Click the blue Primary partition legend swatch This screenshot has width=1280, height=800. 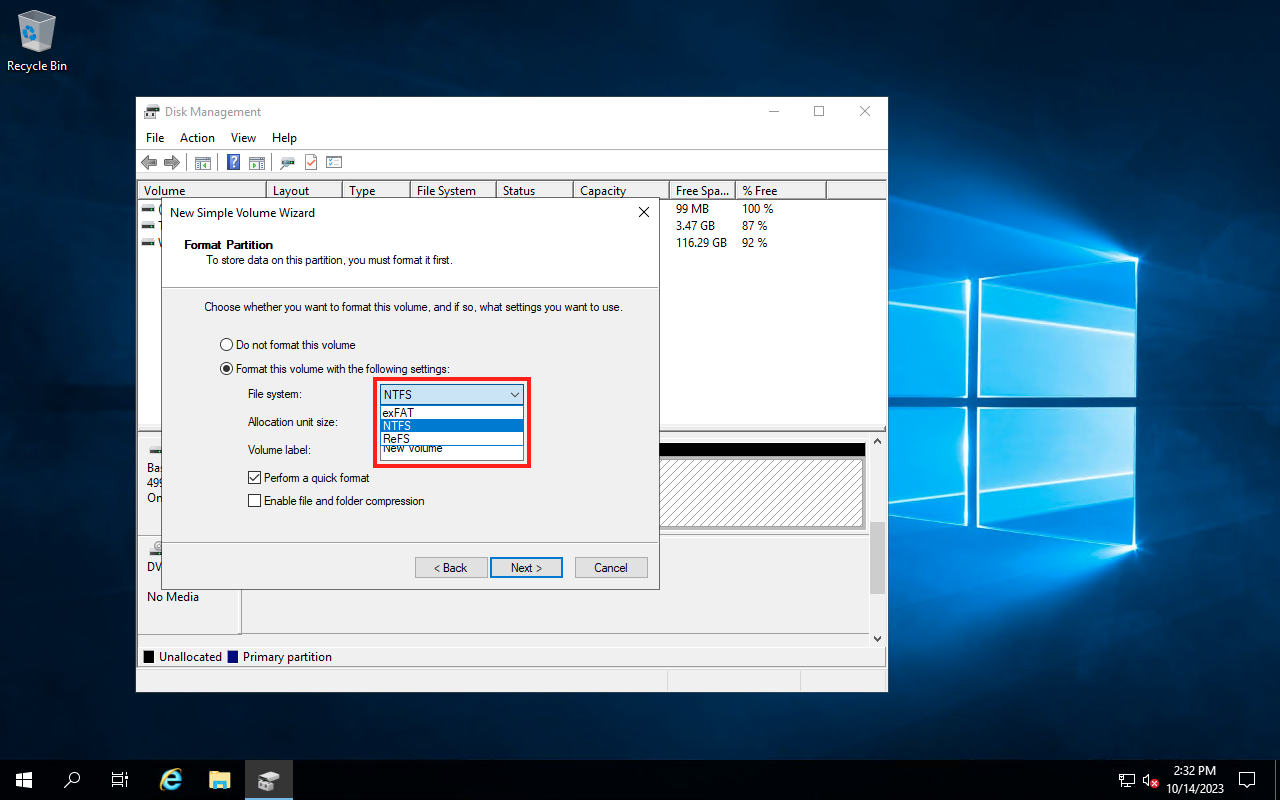[233, 657]
